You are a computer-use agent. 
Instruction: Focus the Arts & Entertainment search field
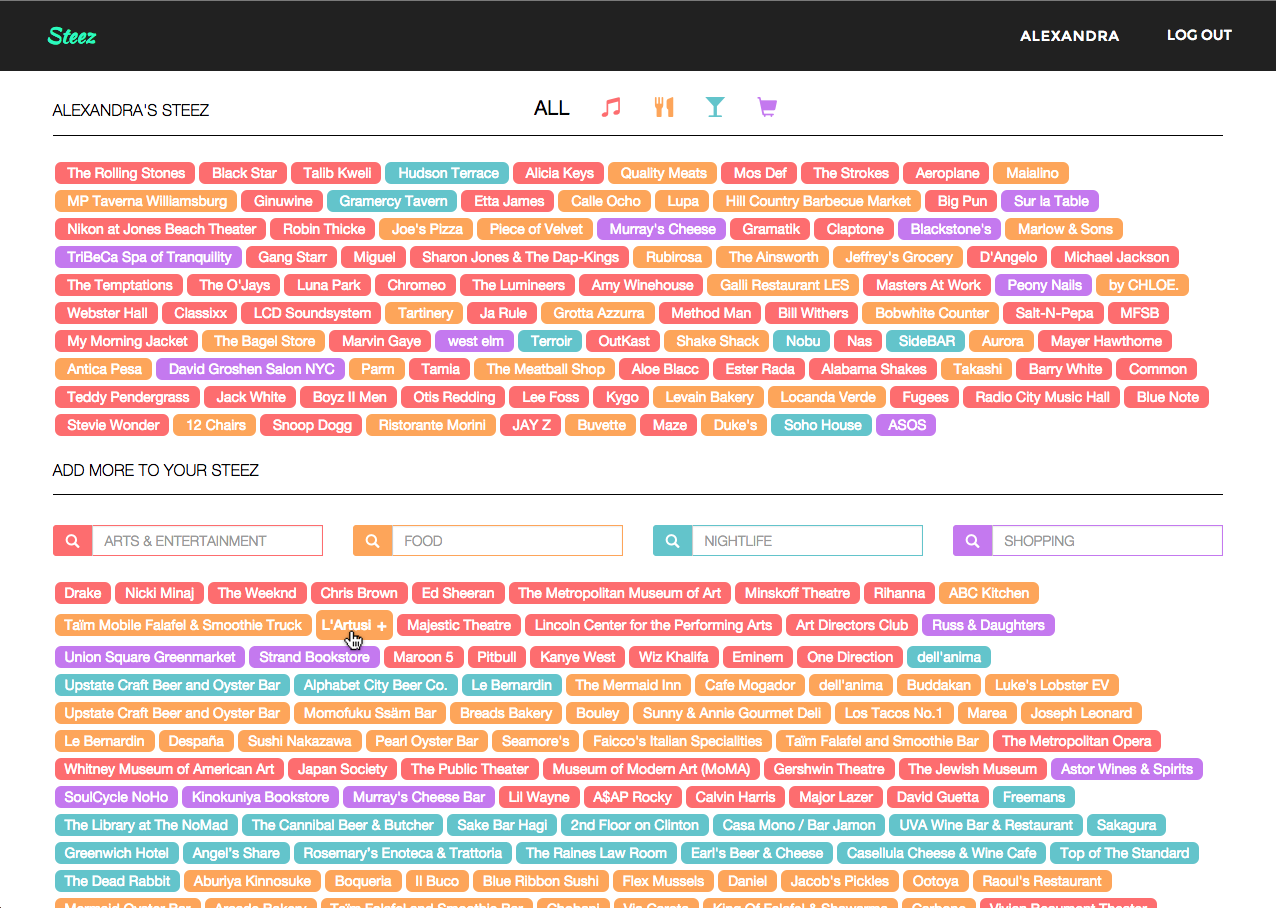207,541
